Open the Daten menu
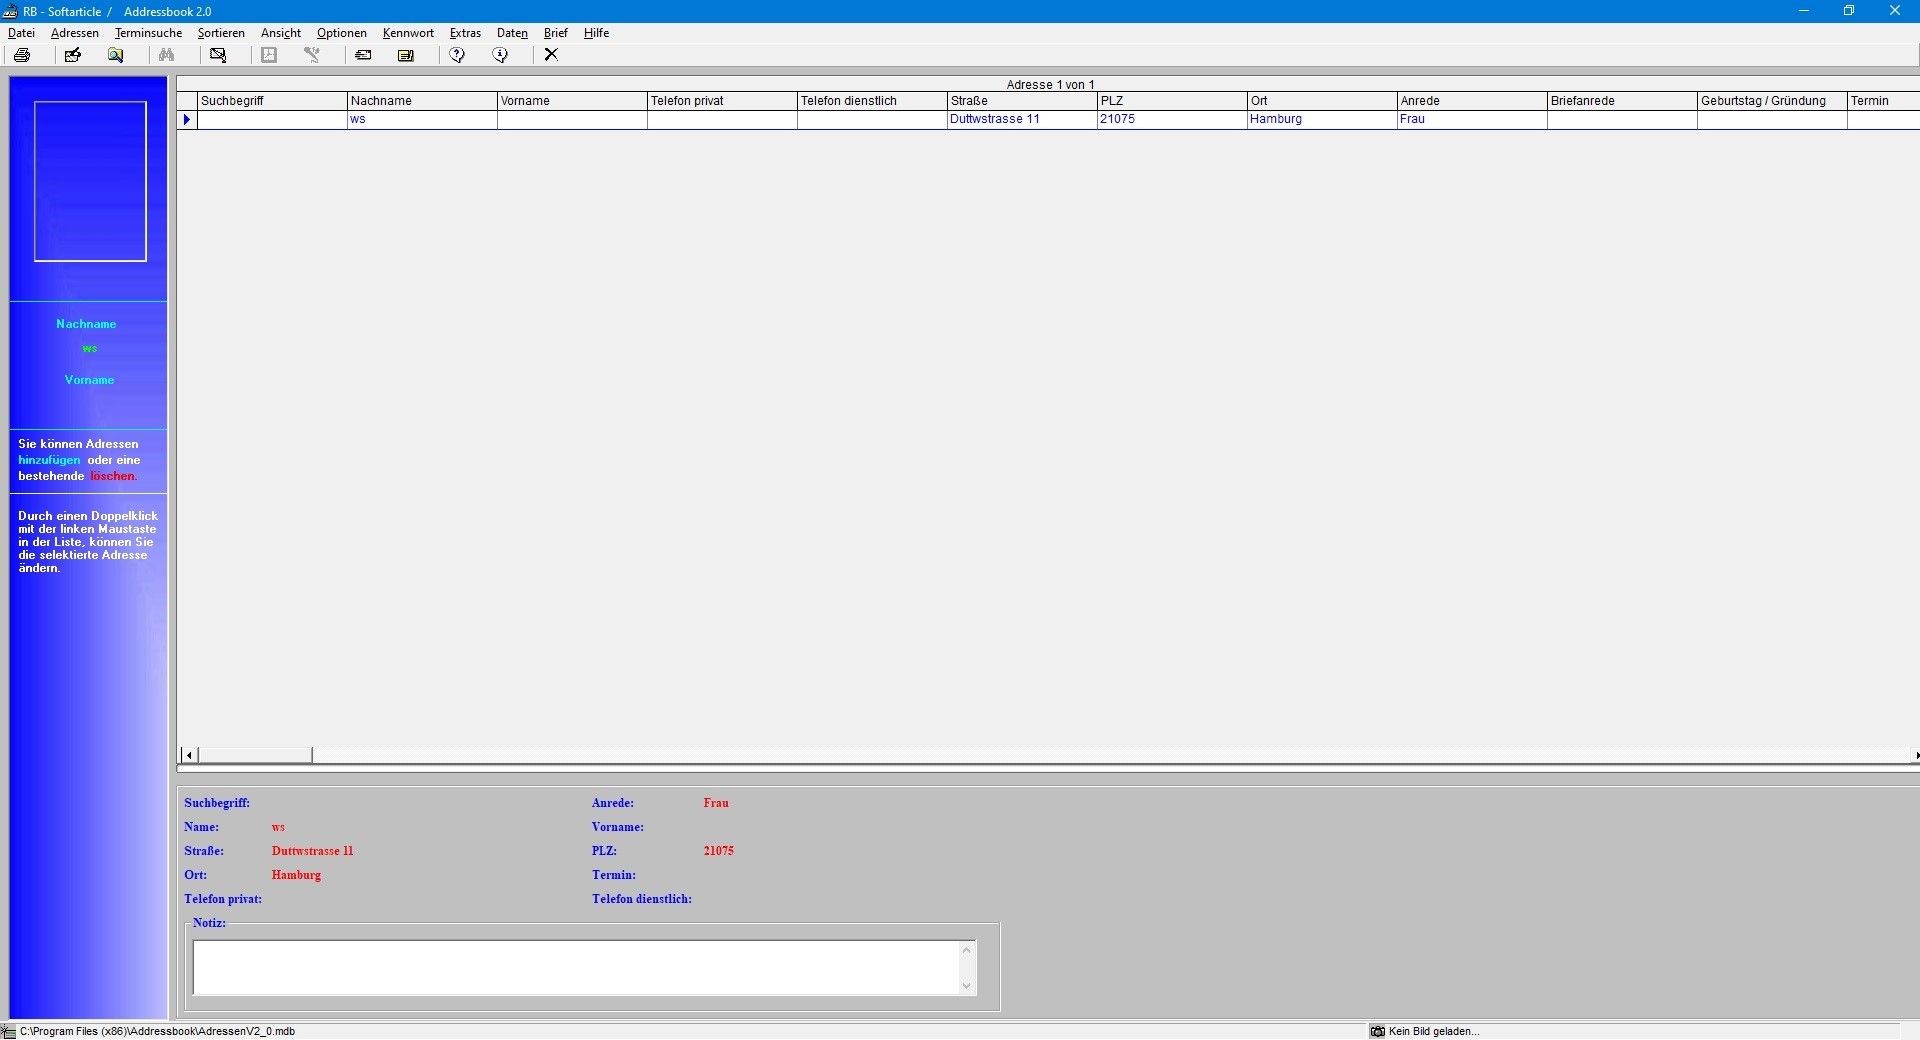The image size is (1920, 1040). pos(512,33)
